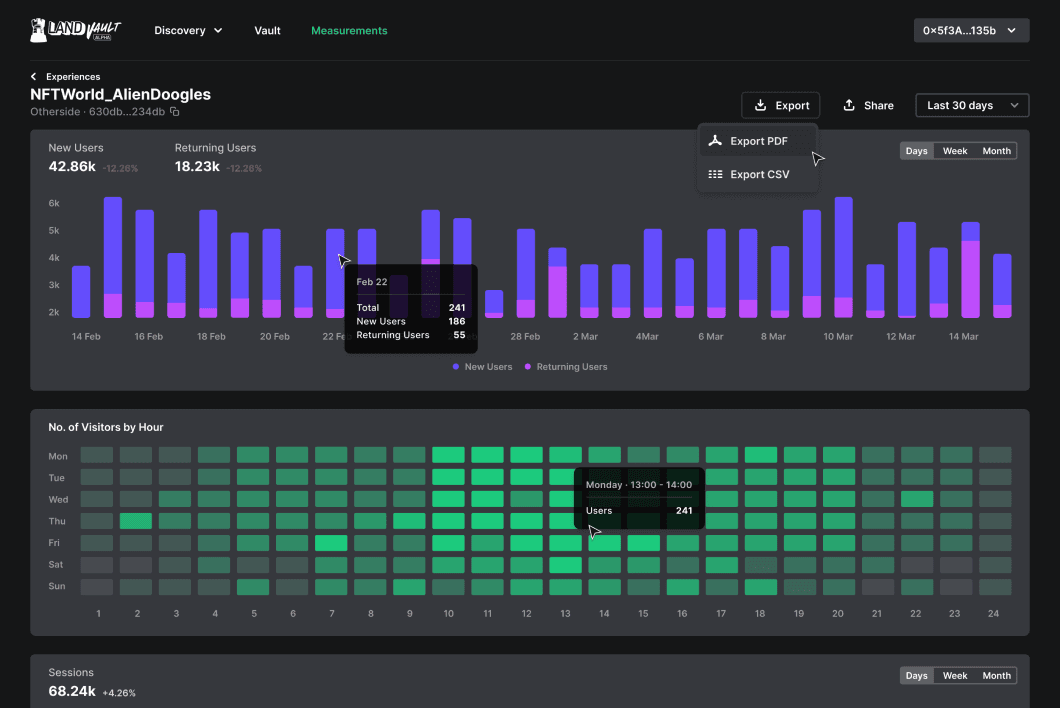This screenshot has height=708, width=1060.
Task: Select Export CSV from the export menu
Action: 757,174
